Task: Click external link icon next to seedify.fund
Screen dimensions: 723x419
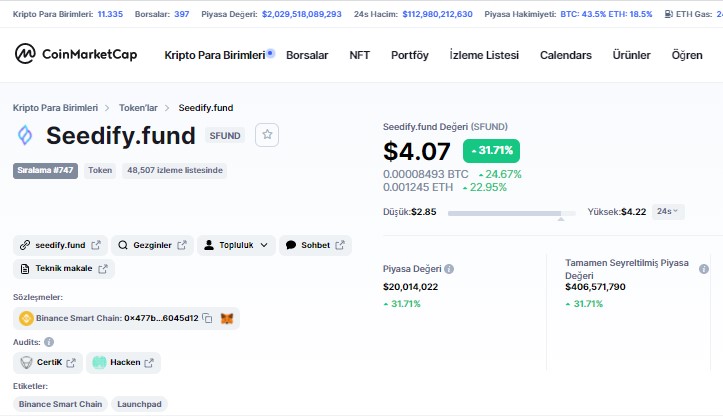Action: point(95,245)
